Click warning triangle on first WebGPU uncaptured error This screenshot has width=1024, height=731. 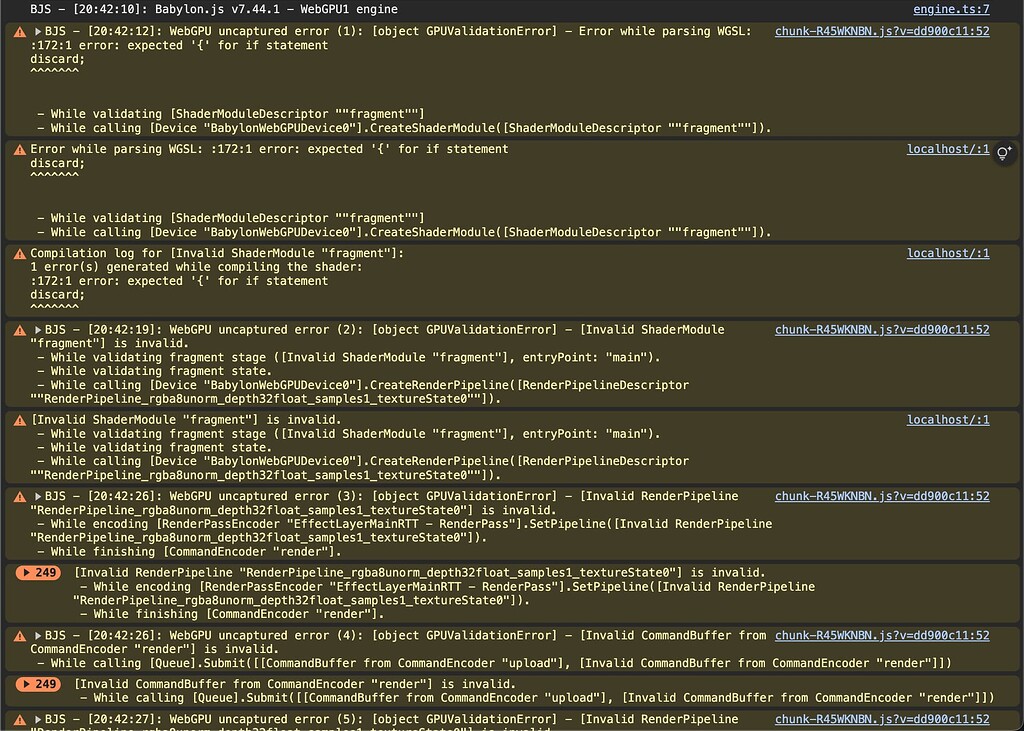click(x=18, y=31)
